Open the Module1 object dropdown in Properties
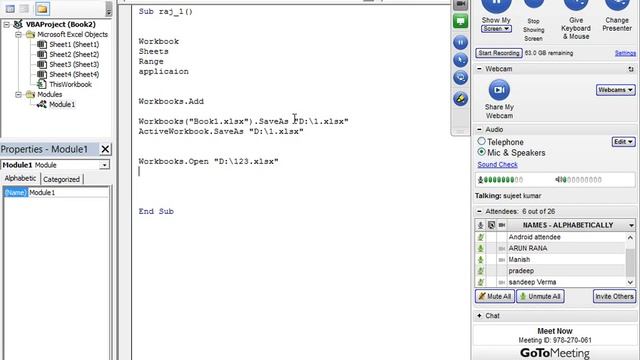Screen dimensions: 640x360 (x=104, y=165)
